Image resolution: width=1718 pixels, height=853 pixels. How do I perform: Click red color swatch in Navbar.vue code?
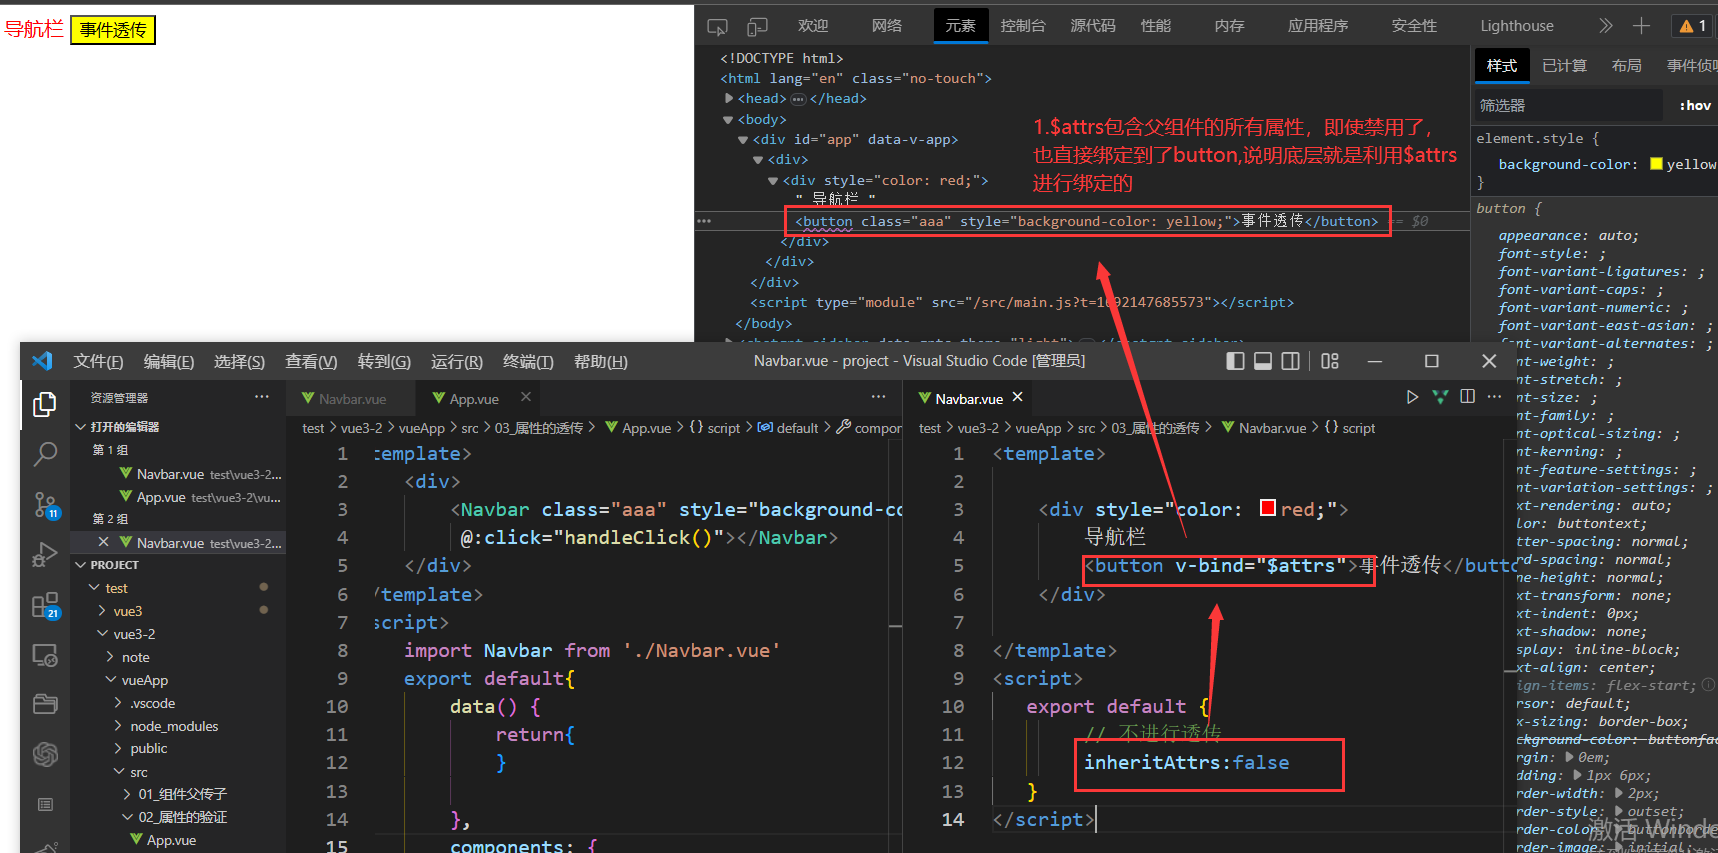pos(1268,508)
